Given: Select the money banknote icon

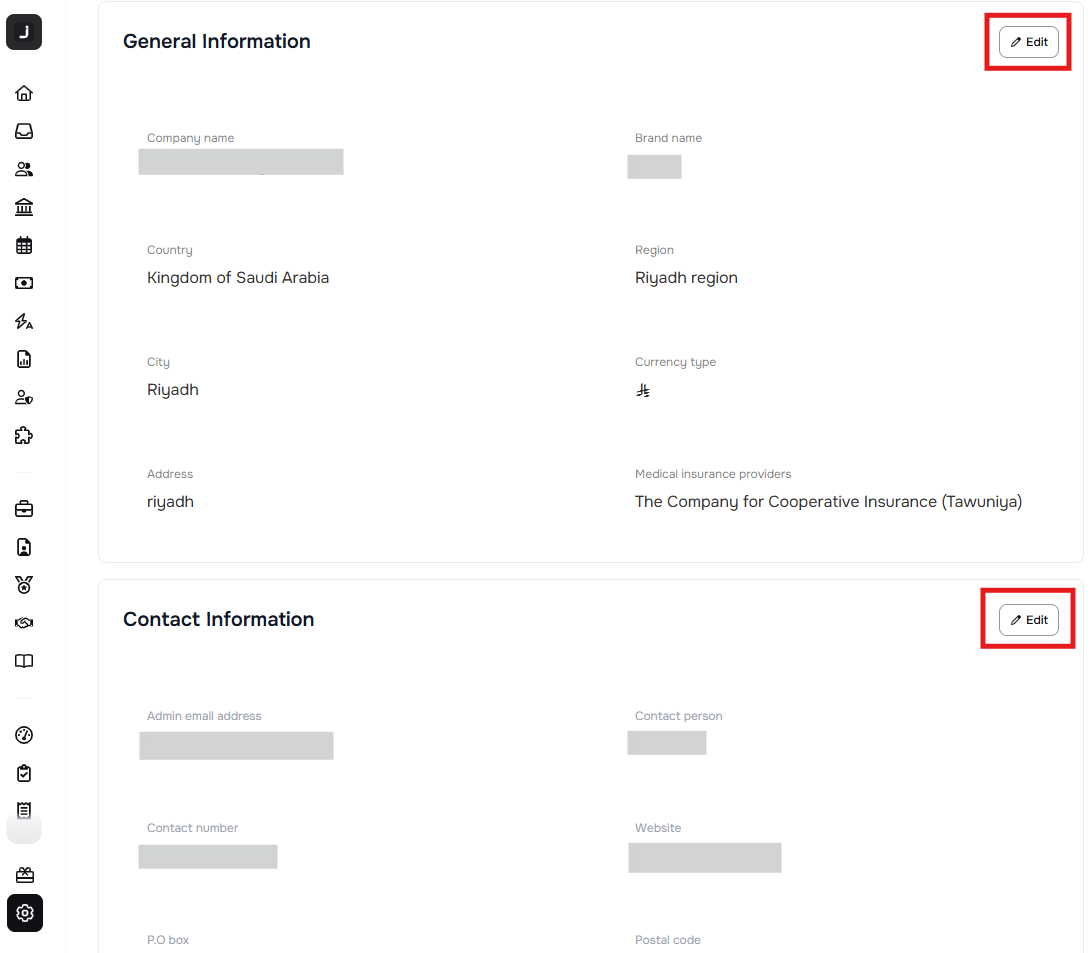Looking at the screenshot, I should tap(24, 283).
